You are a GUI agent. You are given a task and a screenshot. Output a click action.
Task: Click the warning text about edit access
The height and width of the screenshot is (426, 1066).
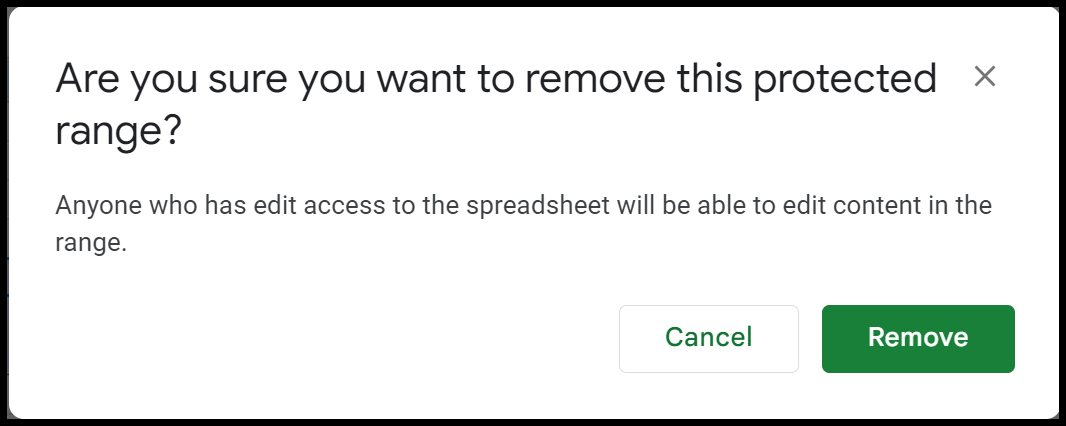coord(523,224)
